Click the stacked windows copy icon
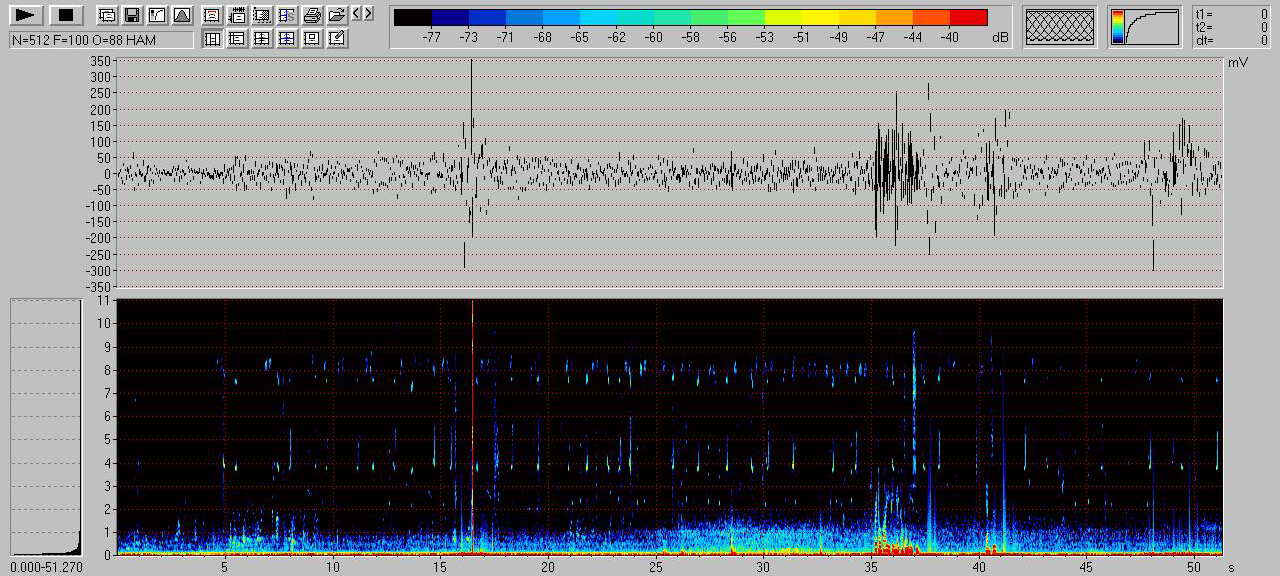The height and width of the screenshot is (576, 1280). coord(107,15)
